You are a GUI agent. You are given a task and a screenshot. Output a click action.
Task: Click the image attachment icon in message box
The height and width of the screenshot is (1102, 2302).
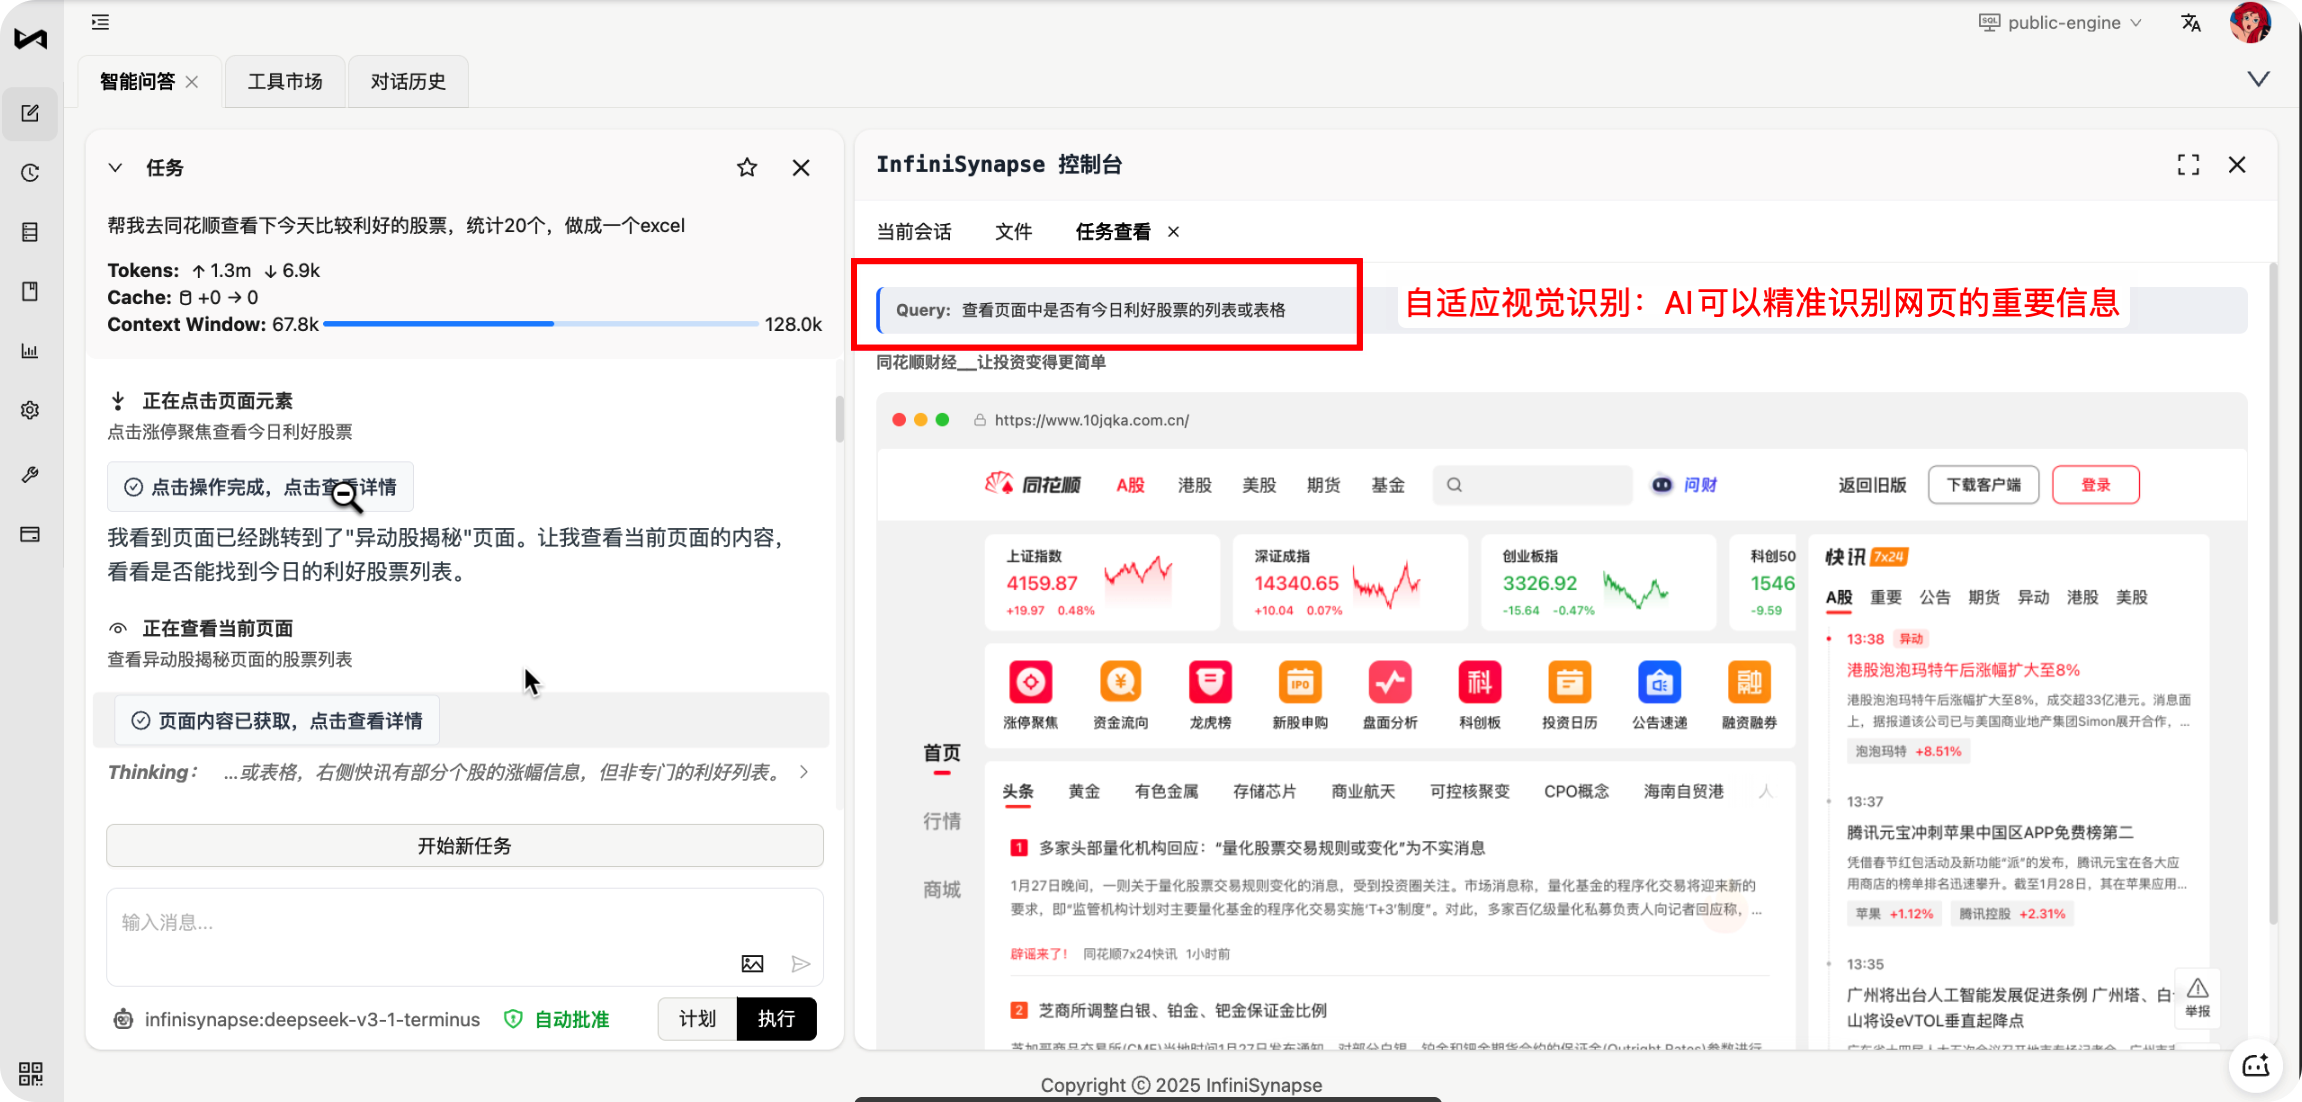click(x=752, y=963)
